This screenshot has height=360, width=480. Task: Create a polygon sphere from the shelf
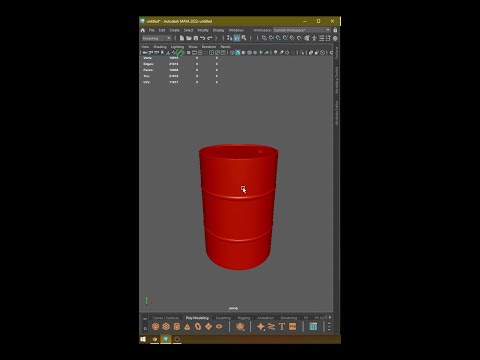pos(155,327)
